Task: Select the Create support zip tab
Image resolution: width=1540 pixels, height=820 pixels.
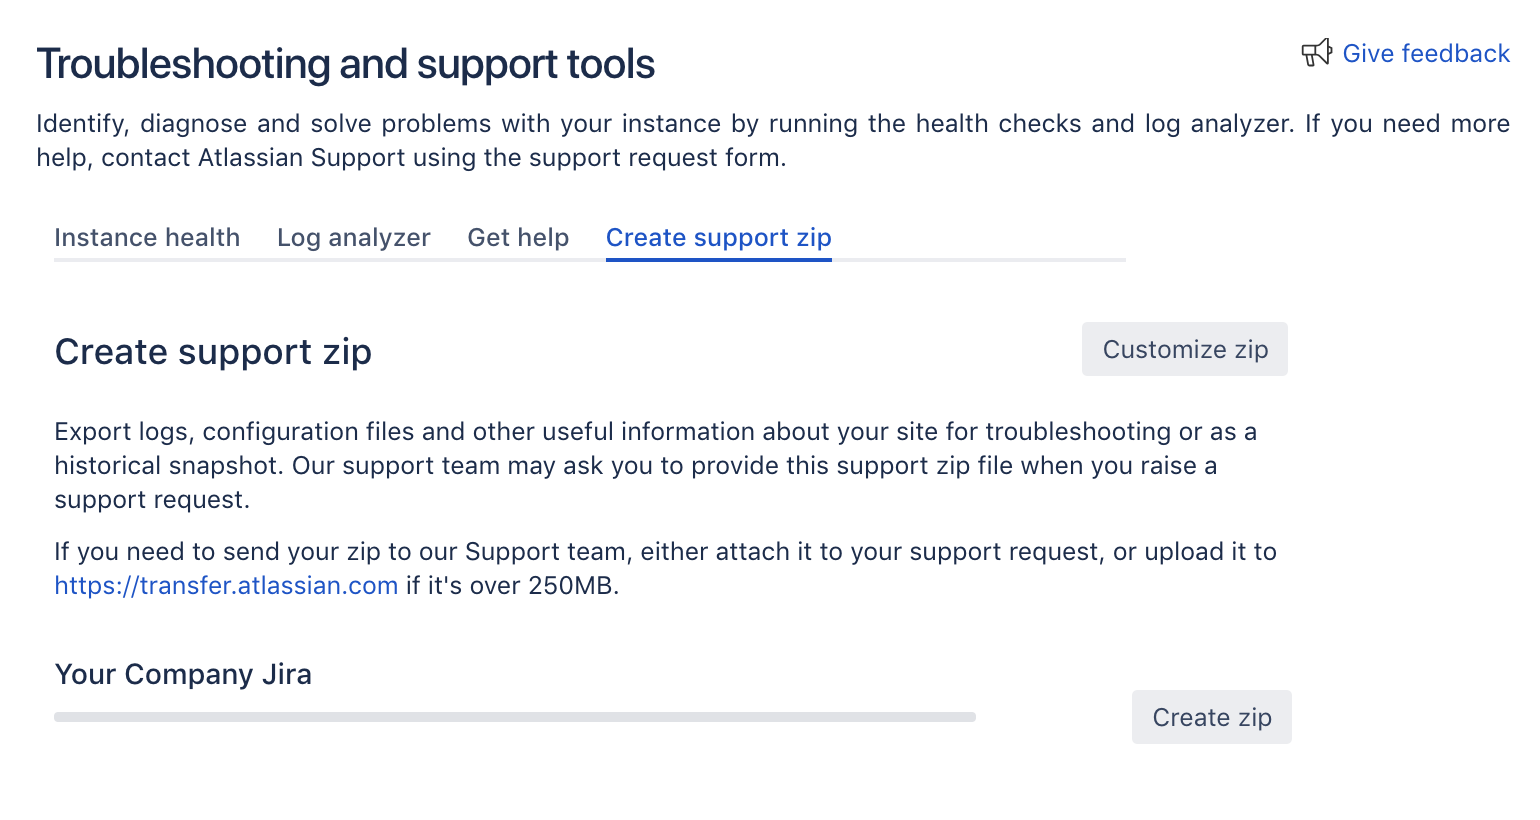Action: pyautogui.click(x=718, y=238)
